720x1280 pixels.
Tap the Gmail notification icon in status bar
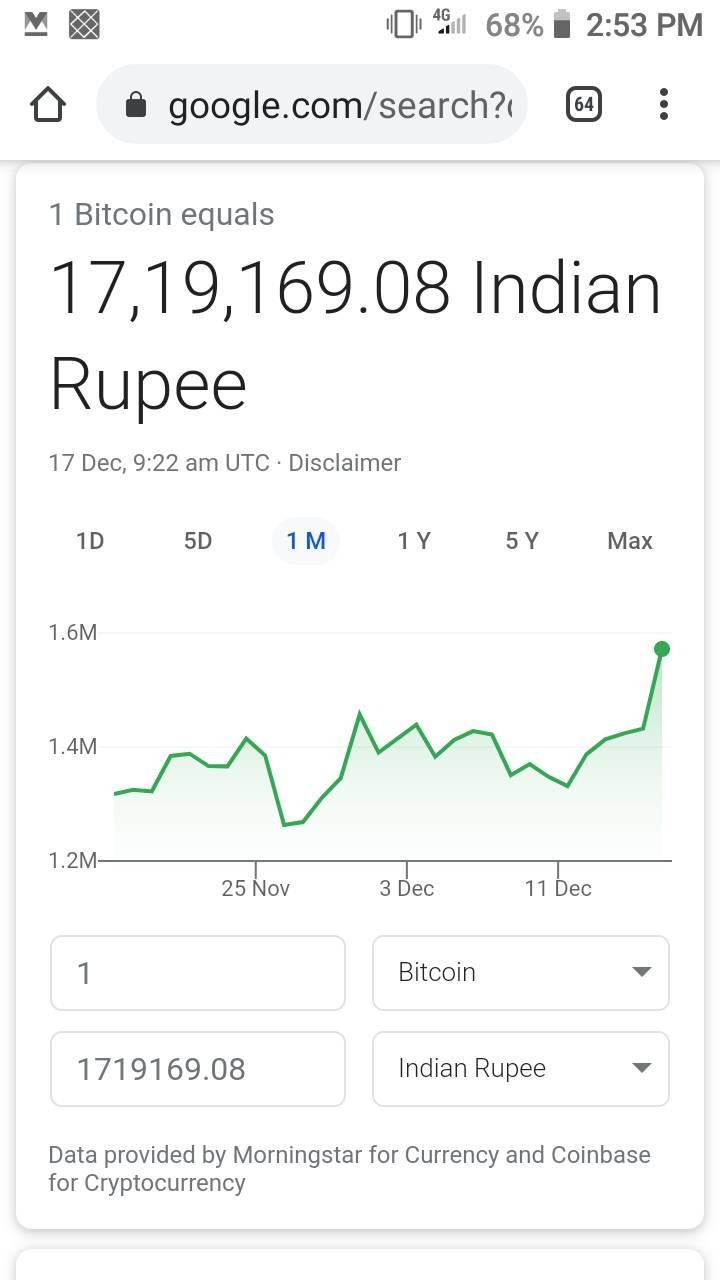pyautogui.click(x=36, y=24)
